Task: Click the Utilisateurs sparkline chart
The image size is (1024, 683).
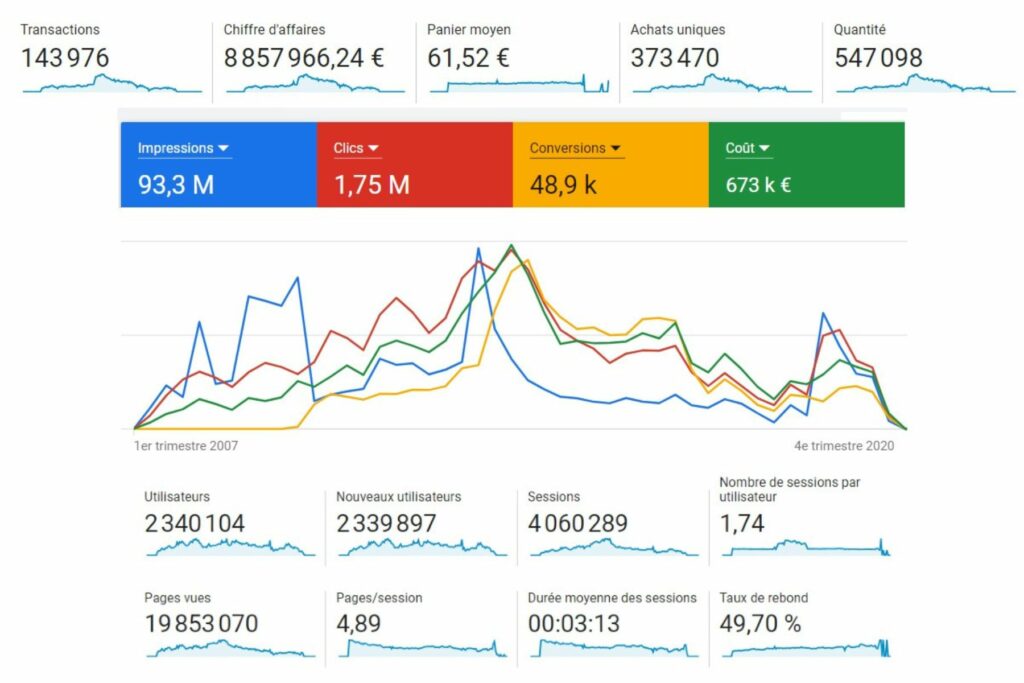Action: (231, 547)
